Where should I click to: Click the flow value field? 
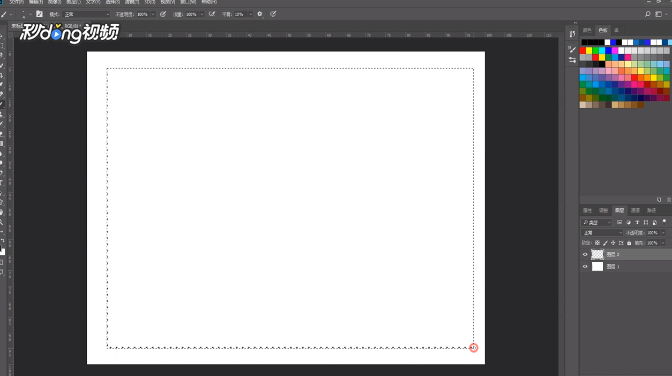point(191,15)
